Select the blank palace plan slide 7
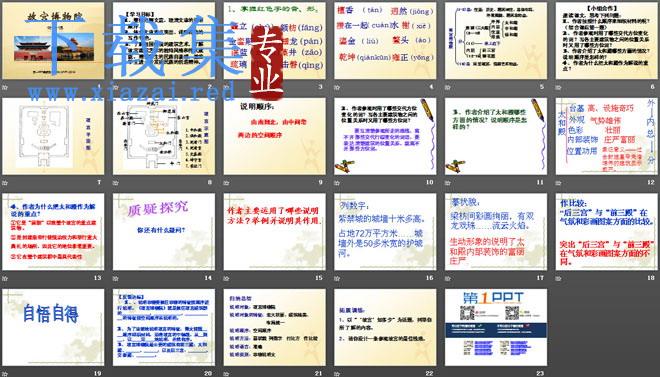The height and width of the screenshot is (377, 660). pos(53,136)
